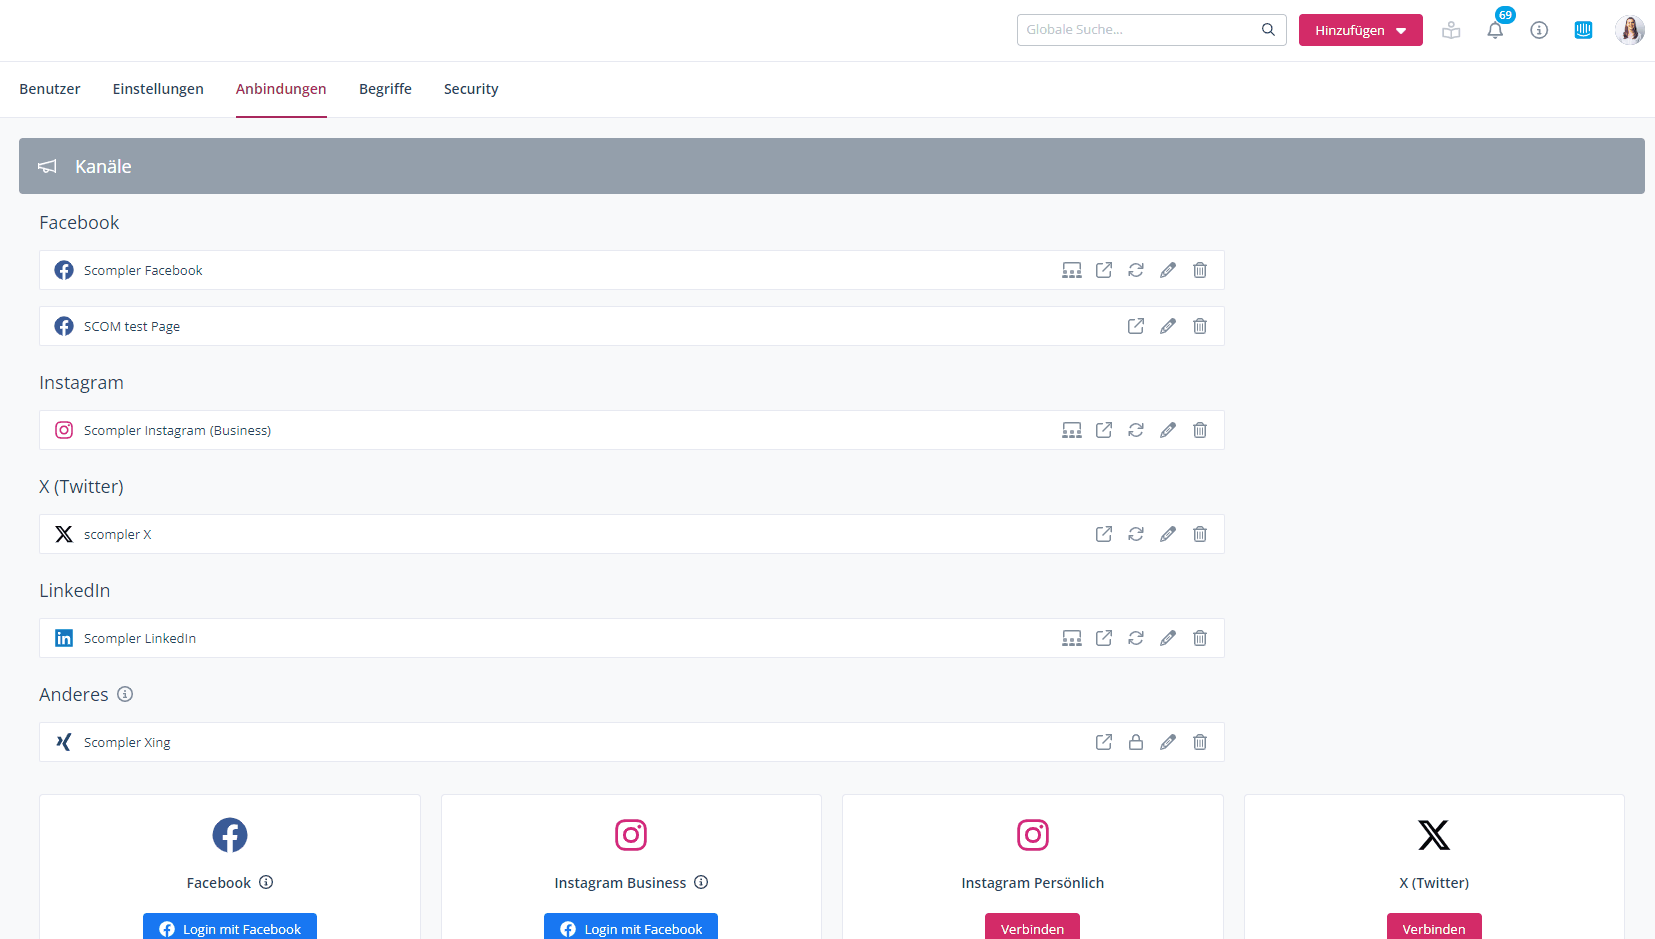This screenshot has height=939, width=1655.
Task: Open the user avatar menu
Action: (1629, 30)
